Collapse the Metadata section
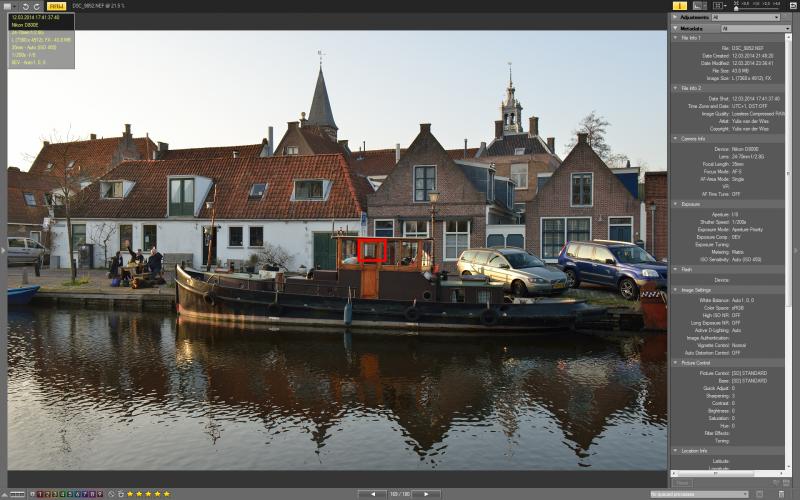Viewport: 800px width, 500px height. (675, 29)
